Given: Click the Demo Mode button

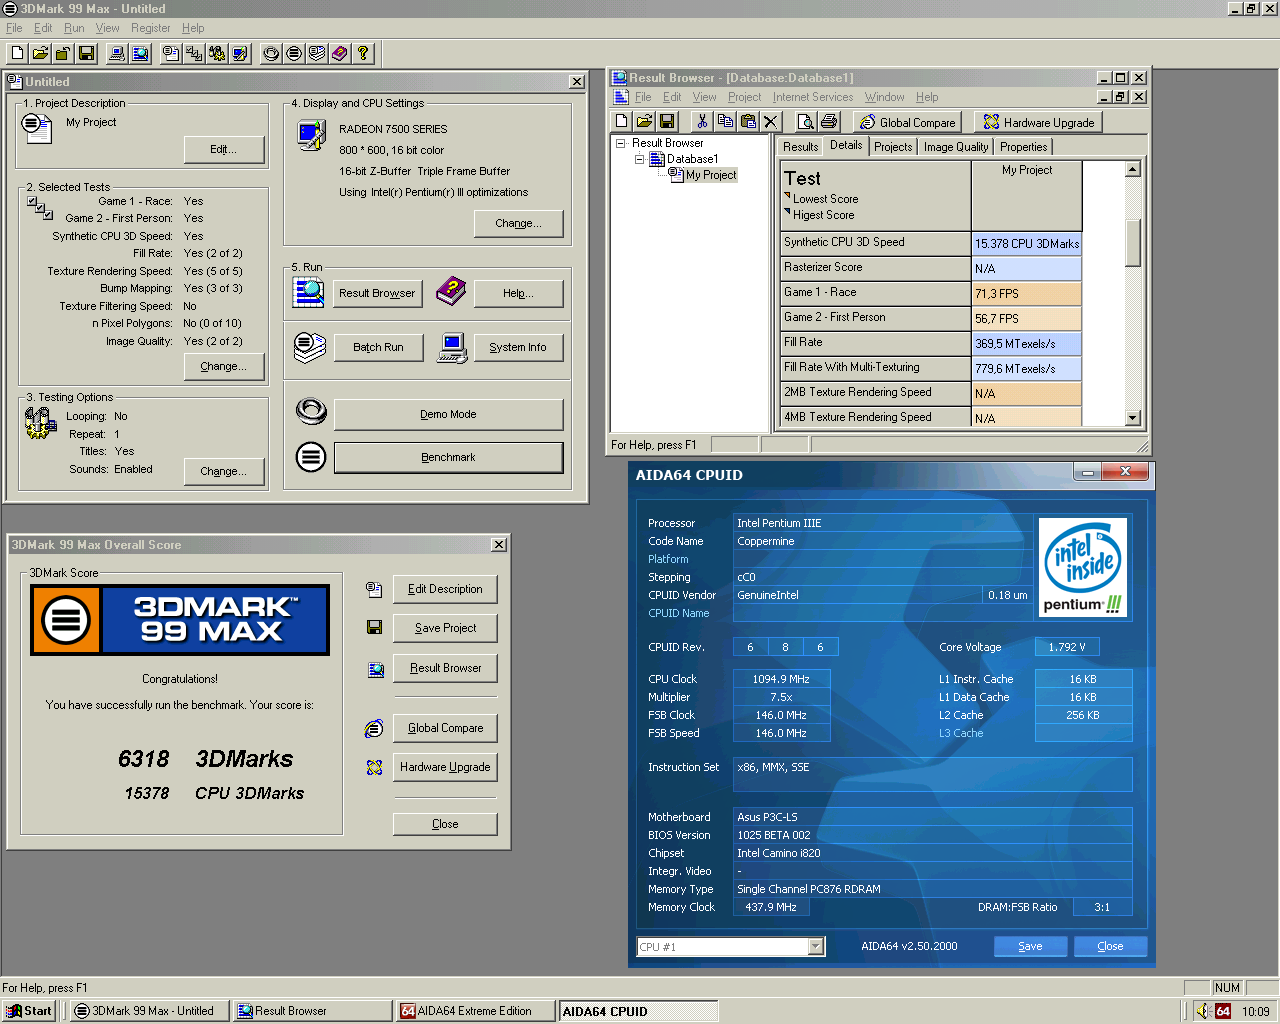Looking at the screenshot, I should coord(448,414).
